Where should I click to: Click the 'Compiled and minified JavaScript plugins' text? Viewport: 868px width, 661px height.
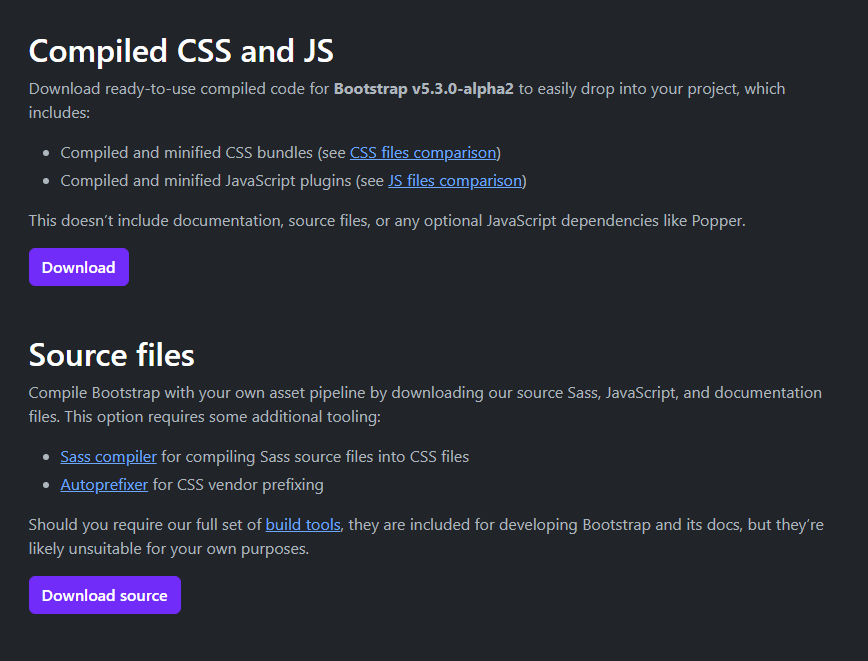(x=206, y=181)
